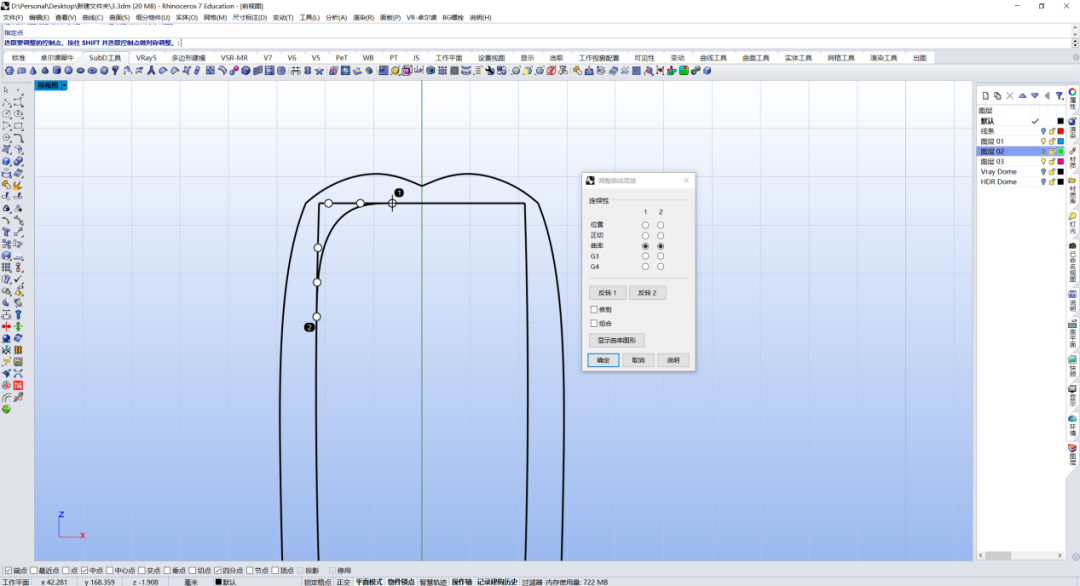Open the viewport title dropdown arrow
1080x586 pixels.
[x=64, y=85]
